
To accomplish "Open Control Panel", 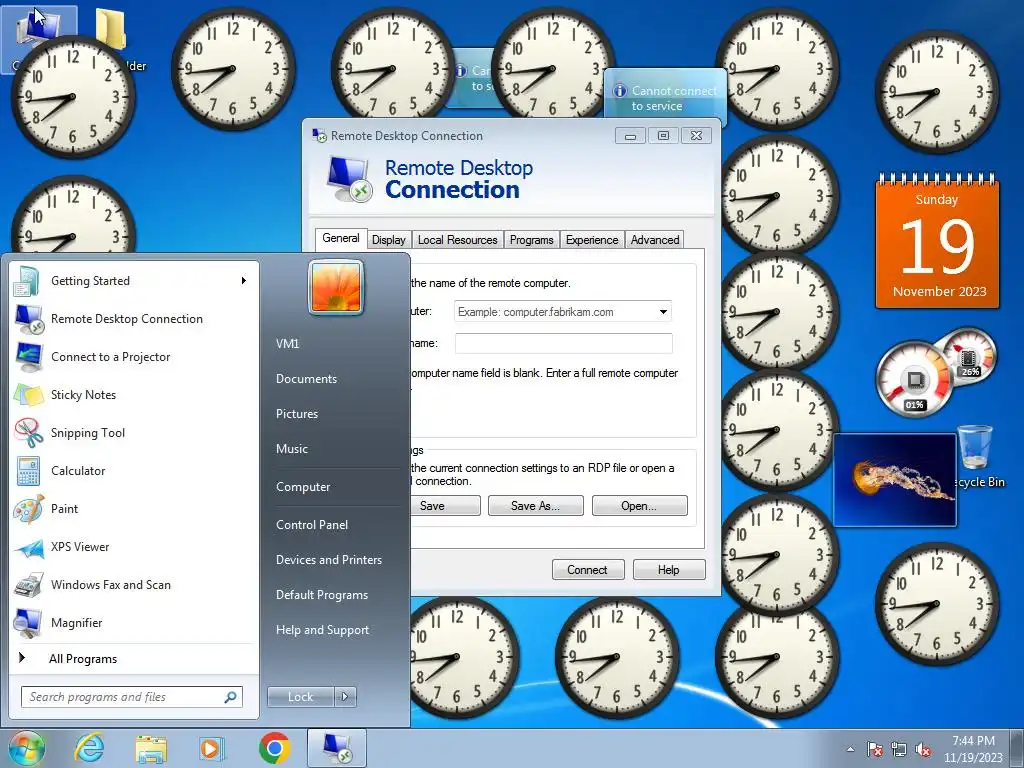I will pos(312,524).
